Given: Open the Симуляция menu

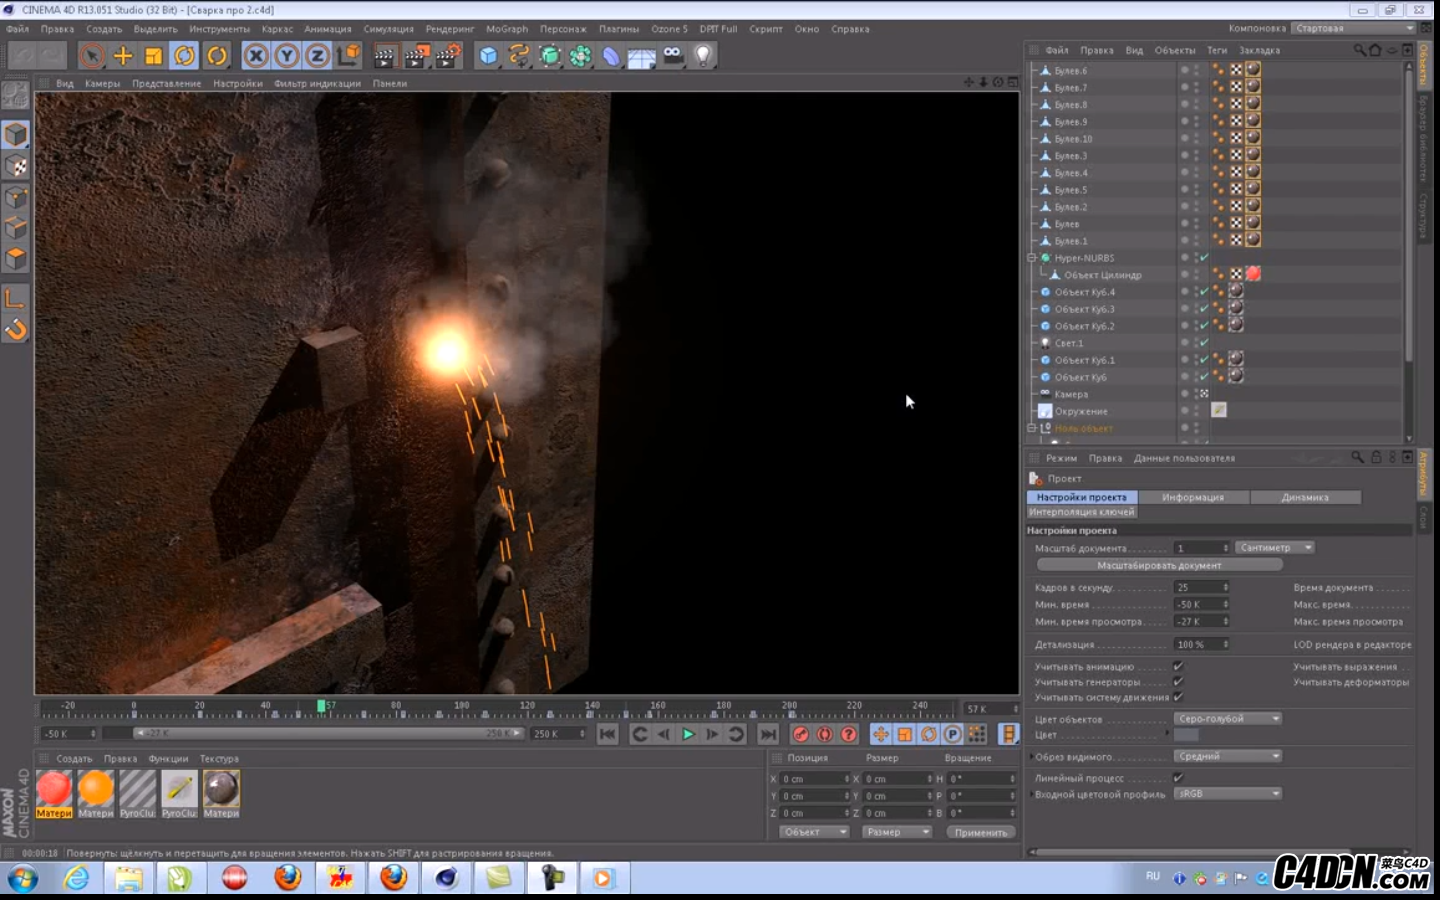Looking at the screenshot, I should 388,29.
